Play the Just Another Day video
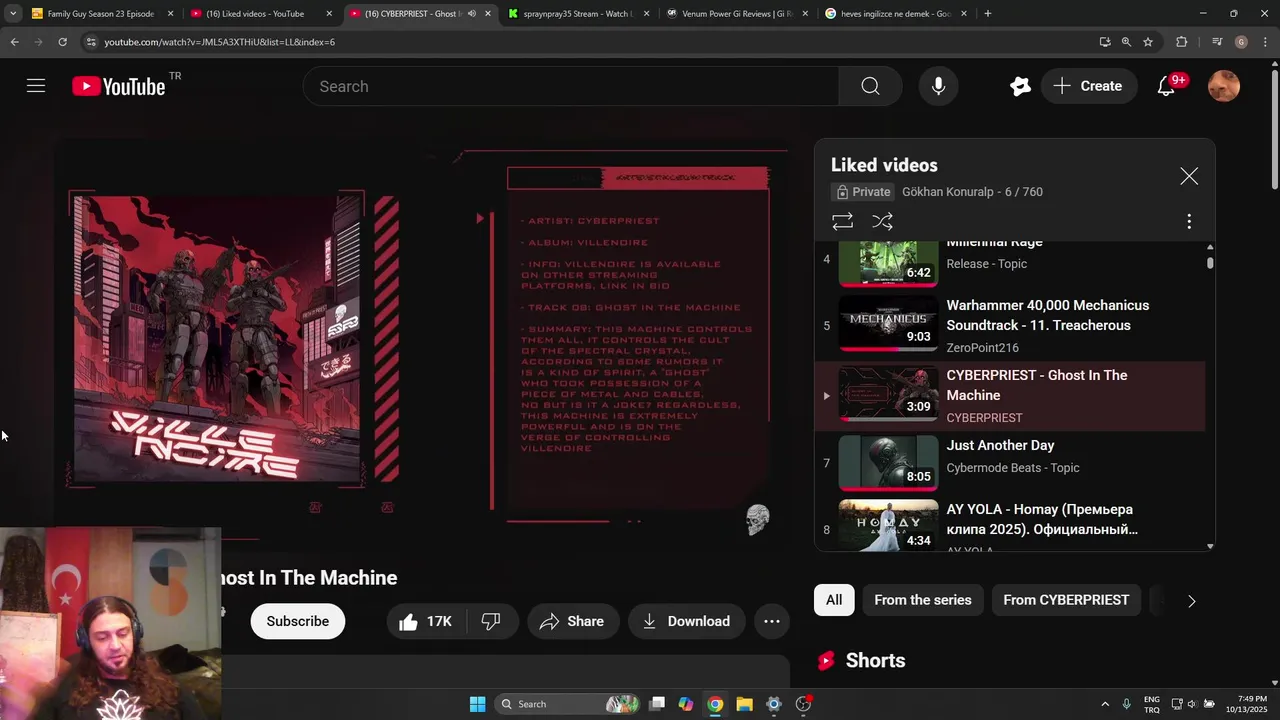The width and height of the screenshot is (1280, 720). (x=1010, y=465)
